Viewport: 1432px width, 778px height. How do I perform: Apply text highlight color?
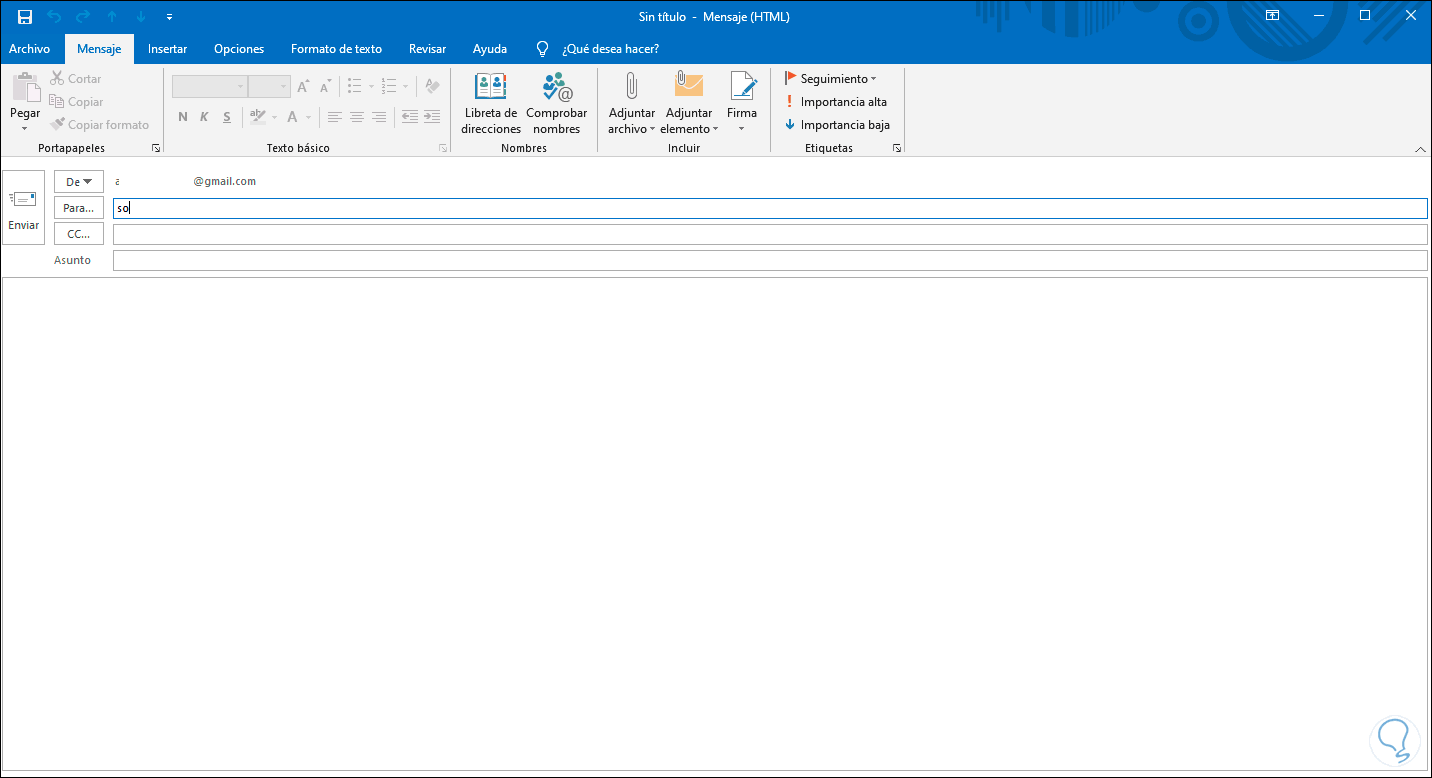click(257, 117)
